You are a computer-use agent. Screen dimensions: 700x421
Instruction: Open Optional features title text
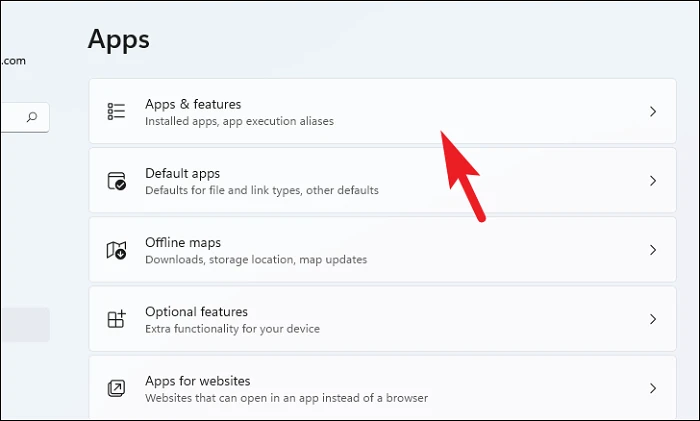(x=196, y=312)
